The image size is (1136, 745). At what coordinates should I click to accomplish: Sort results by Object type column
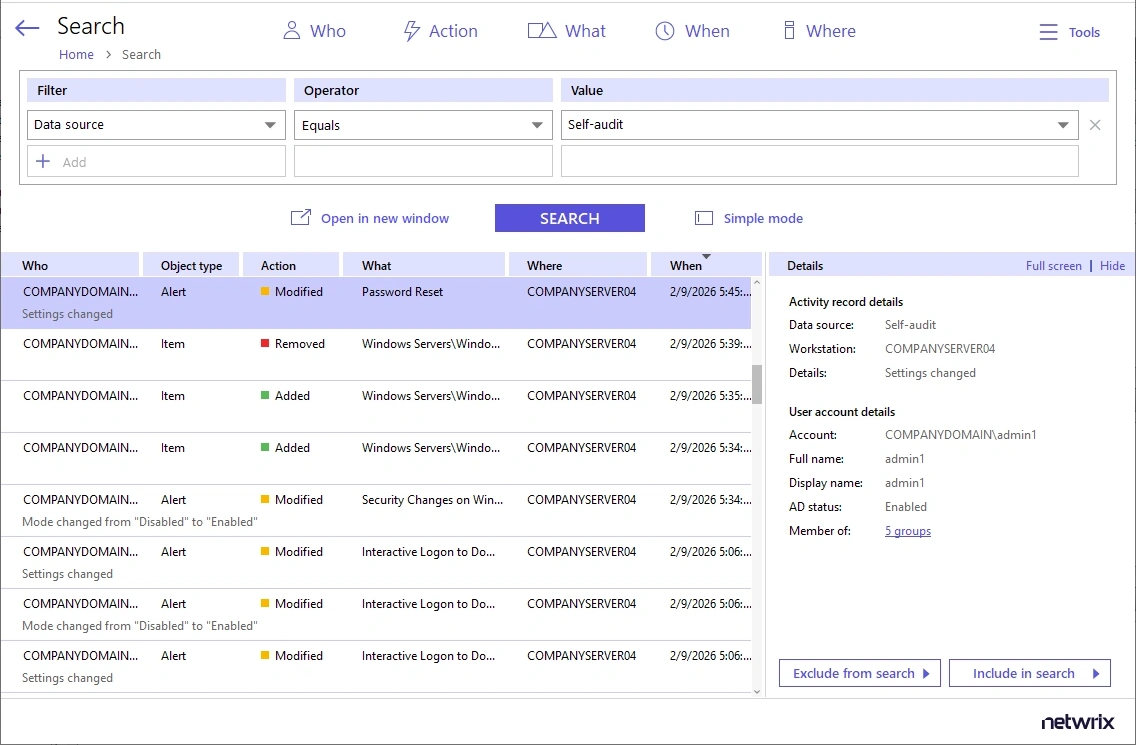pos(191,265)
